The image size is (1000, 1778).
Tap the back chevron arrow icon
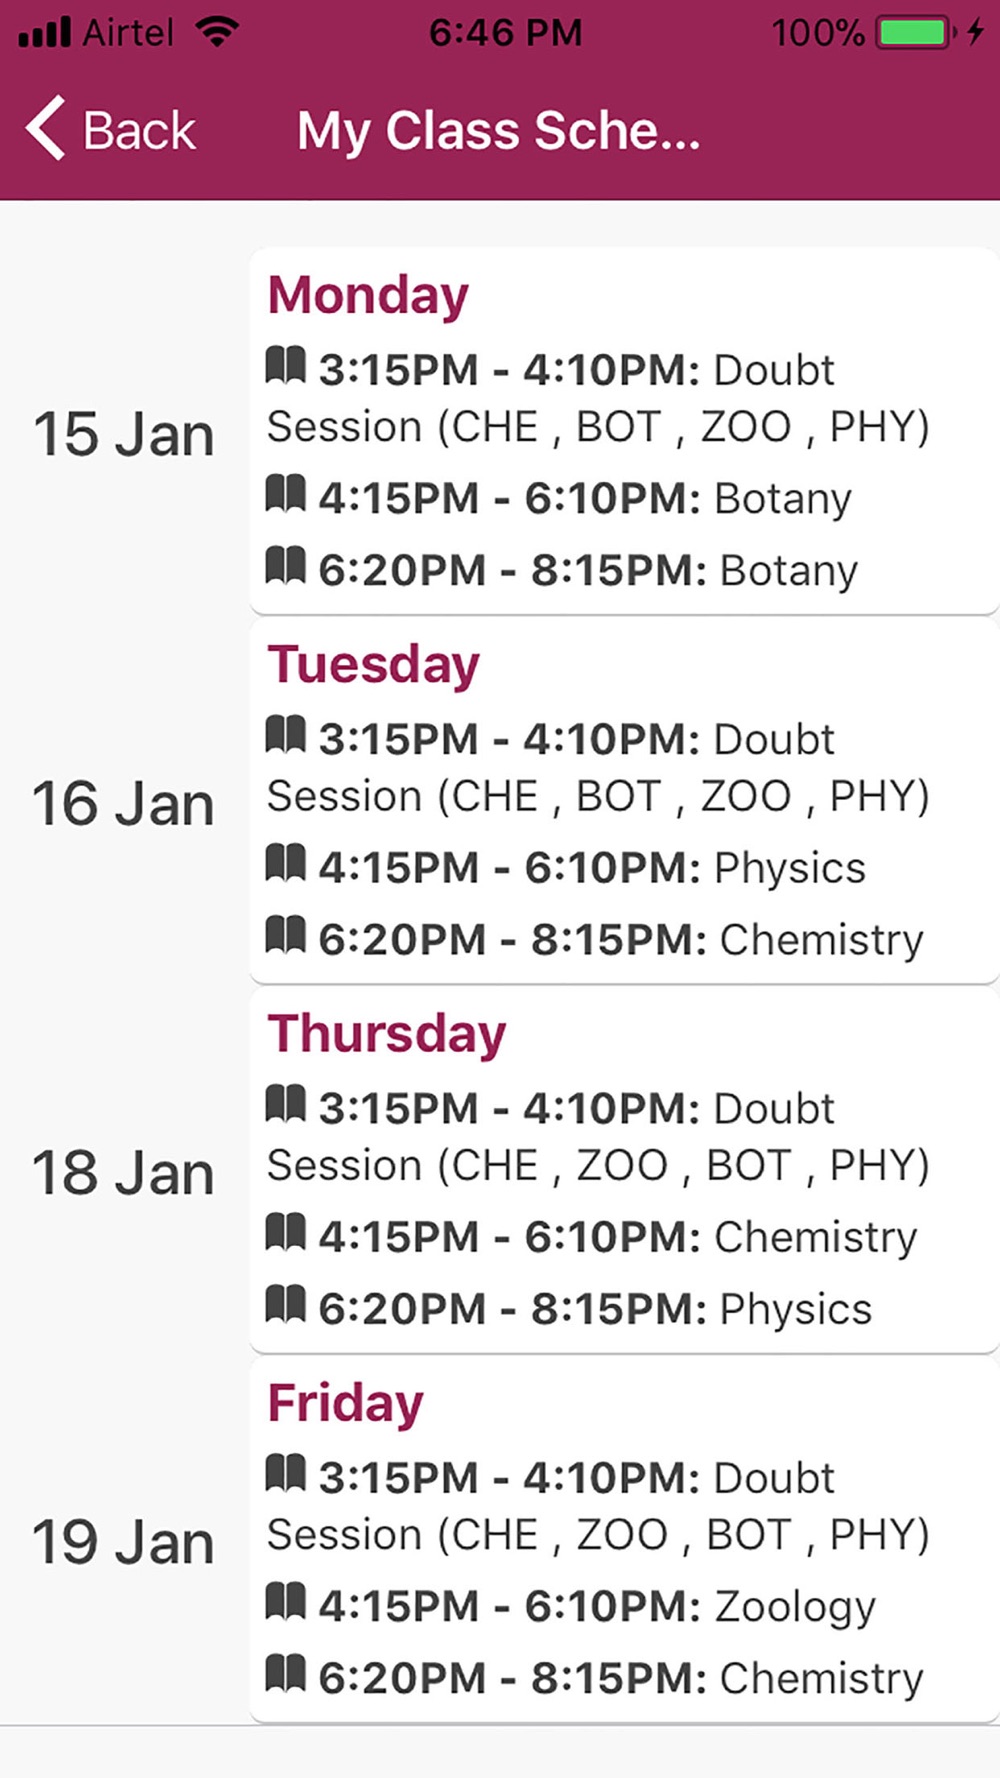(x=46, y=128)
